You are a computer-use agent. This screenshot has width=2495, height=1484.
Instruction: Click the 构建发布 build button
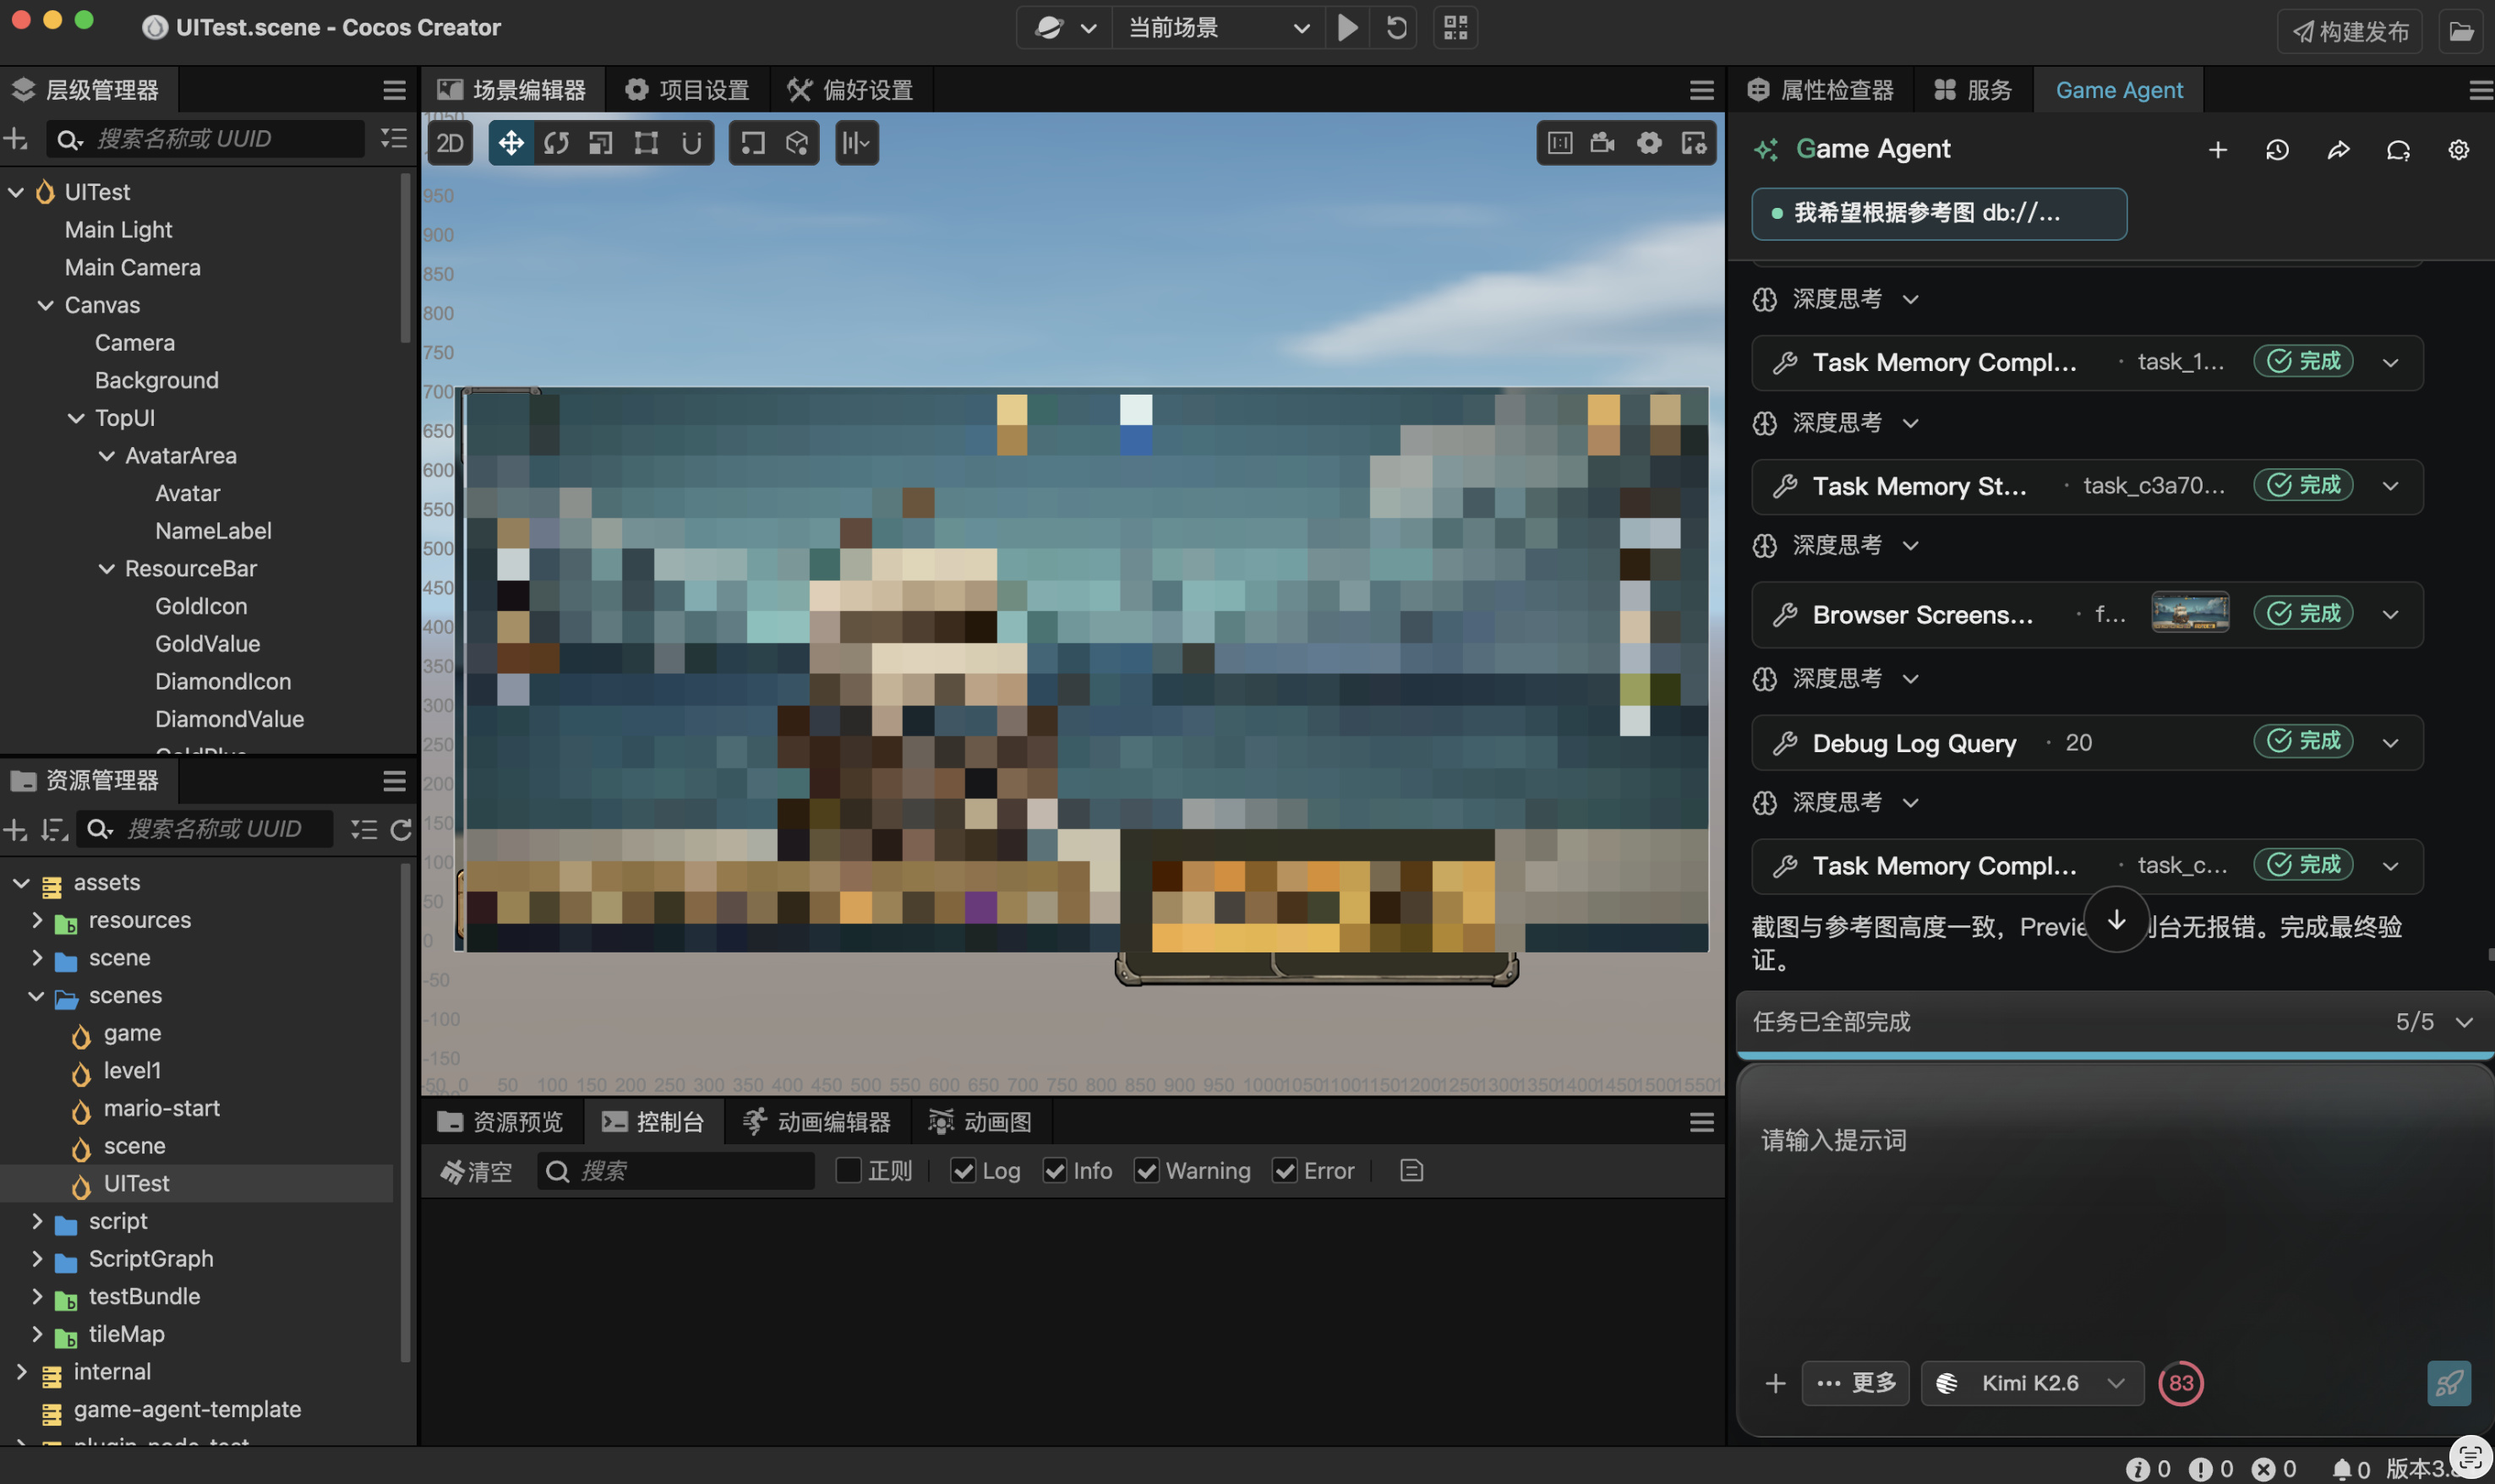(2349, 31)
